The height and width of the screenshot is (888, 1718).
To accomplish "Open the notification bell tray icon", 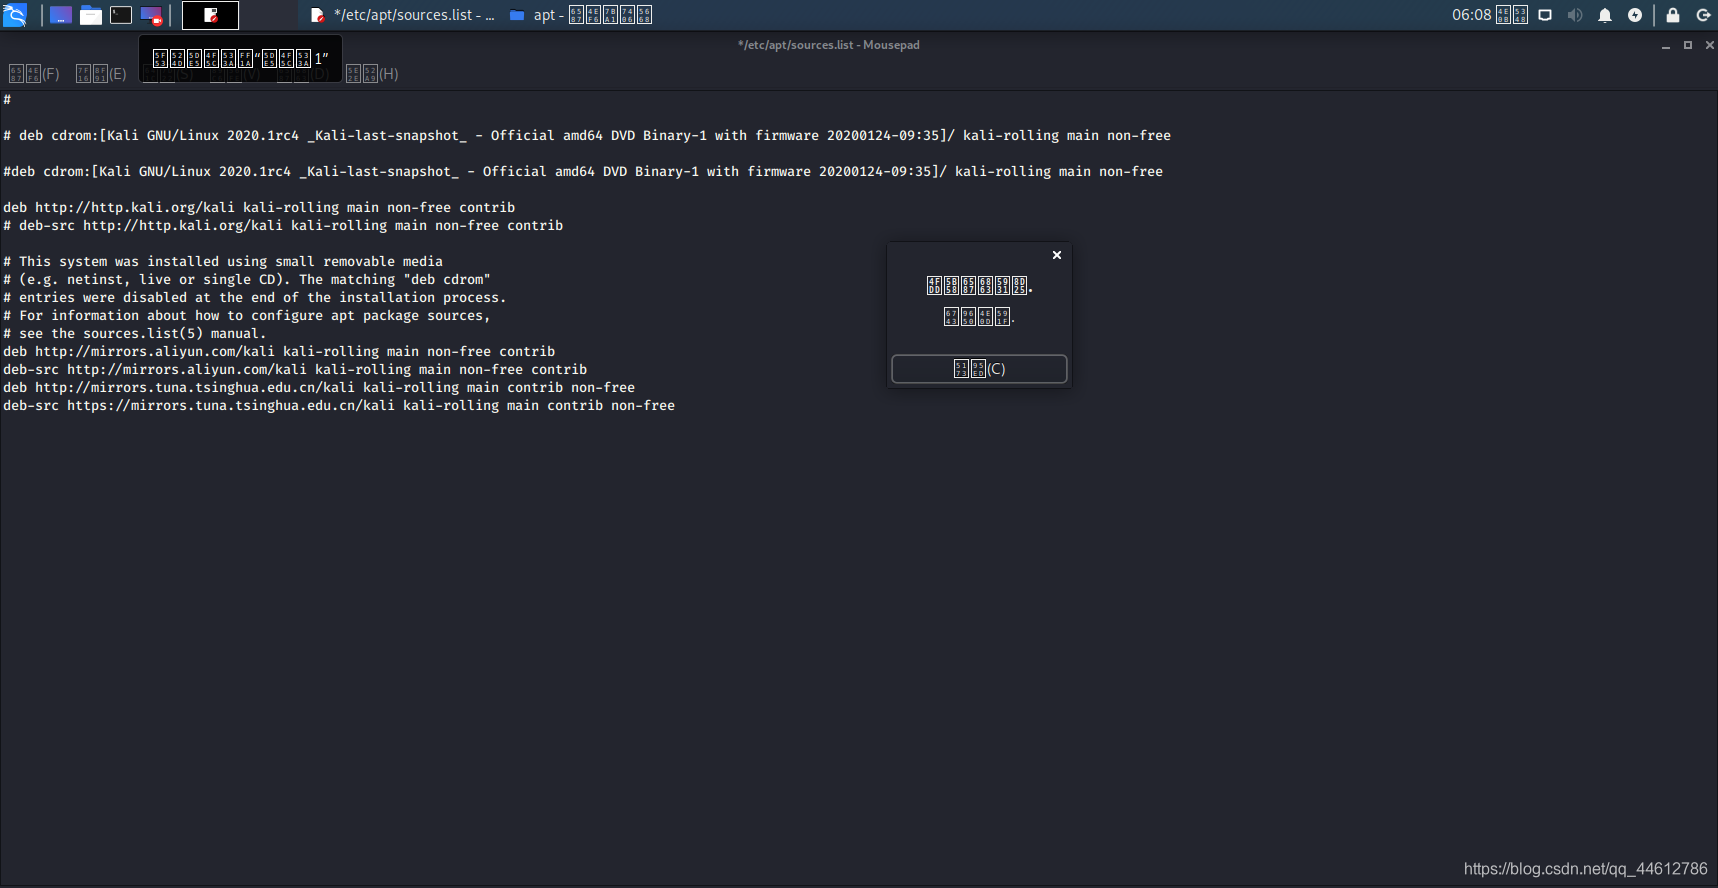I will pos(1605,15).
